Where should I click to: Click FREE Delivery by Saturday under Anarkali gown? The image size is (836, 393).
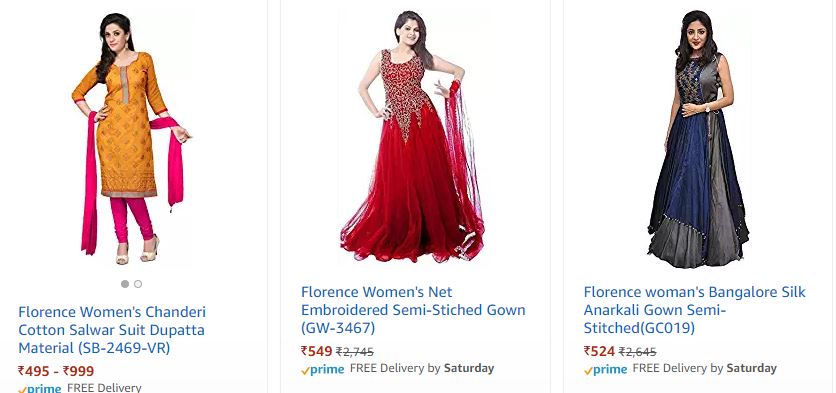[x=704, y=368]
